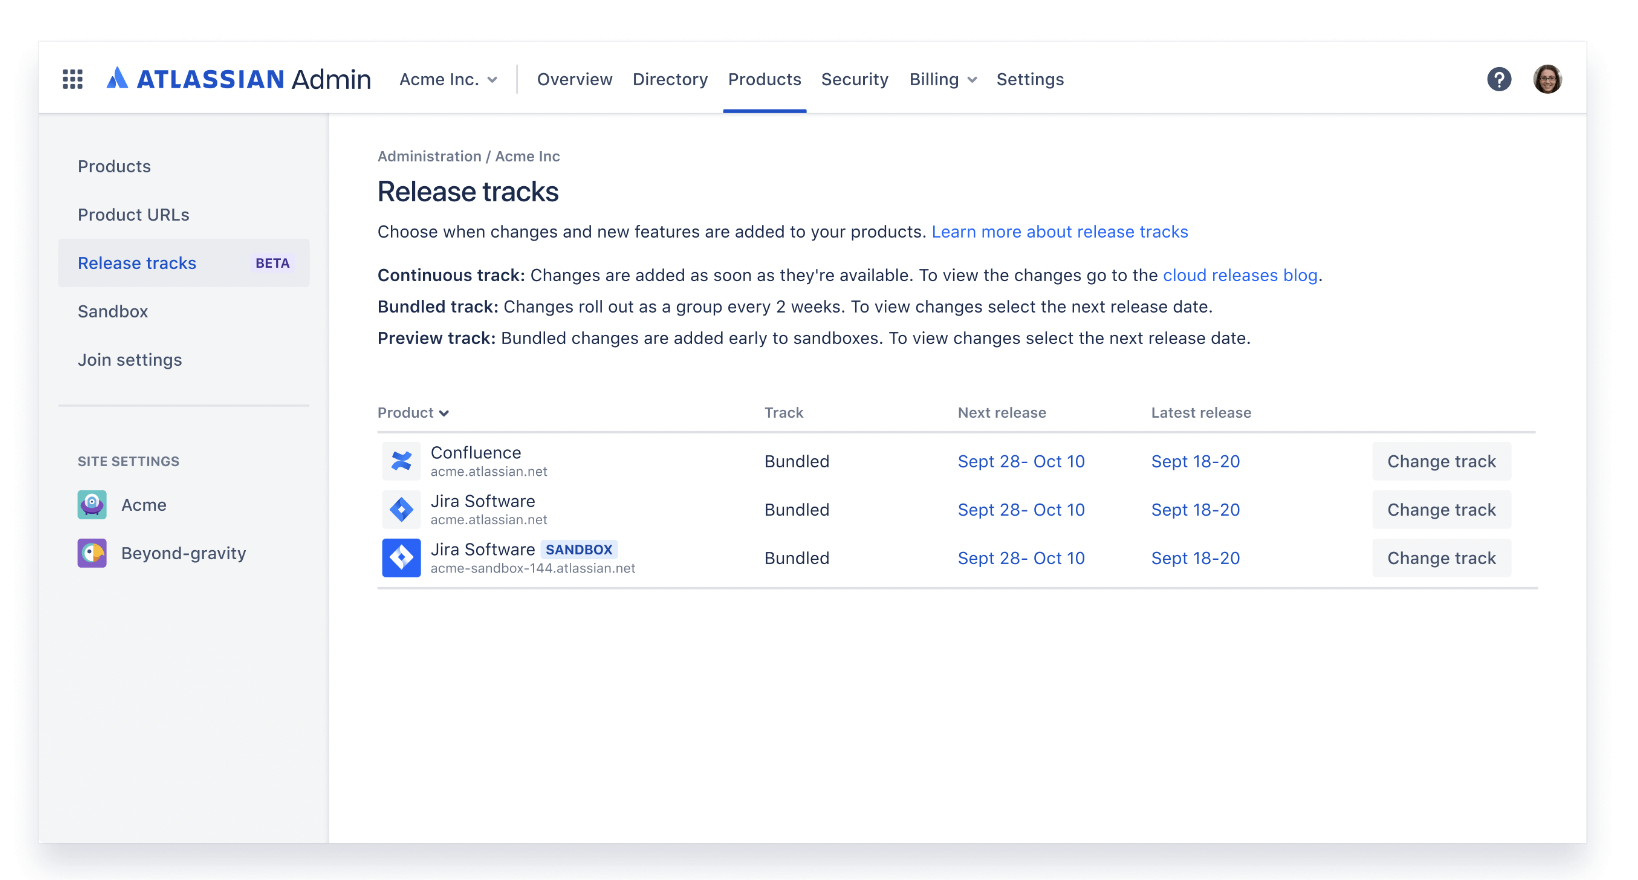
Task: Open Confluence next release Sept 28- Oct 10
Action: 1021,461
